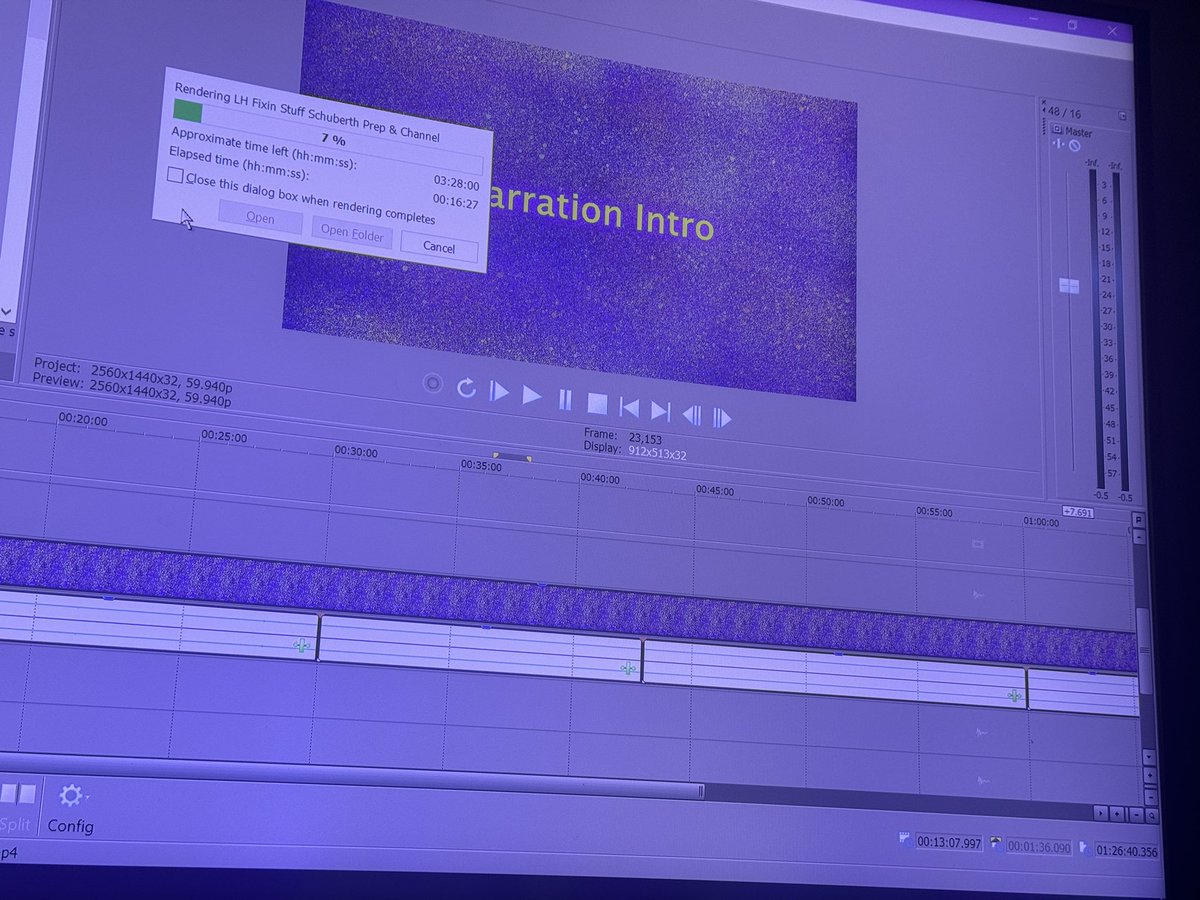The width and height of the screenshot is (1200, 900).
Task: Click vertical scrollbar down arrow
Action: tap(1150, 759)
